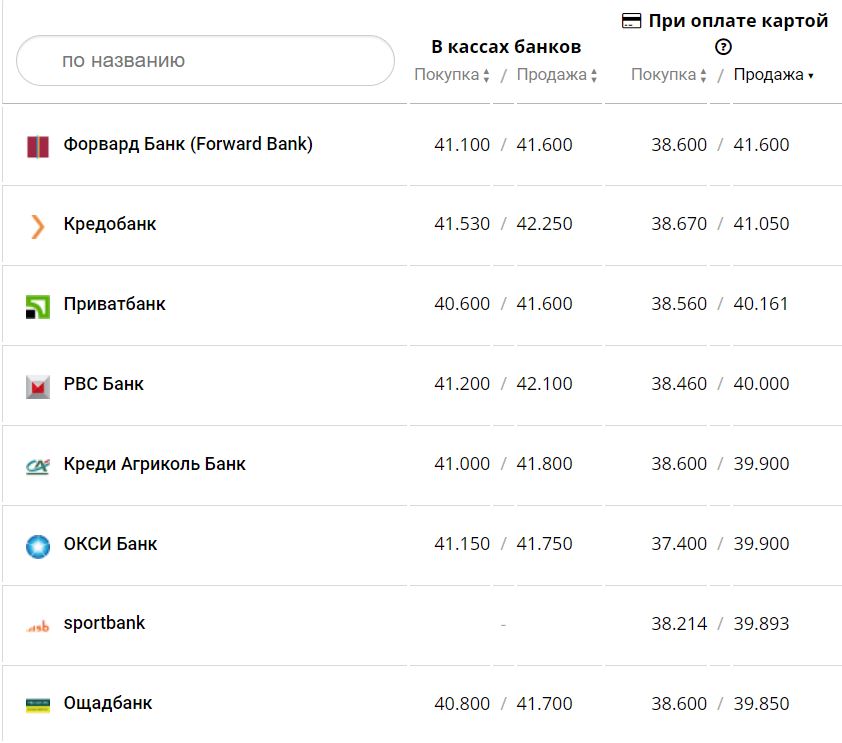Click the РВС Банк logo icon
Image resolution: width=842 pixels, height=743 pixels.
[x=37, y=386]
